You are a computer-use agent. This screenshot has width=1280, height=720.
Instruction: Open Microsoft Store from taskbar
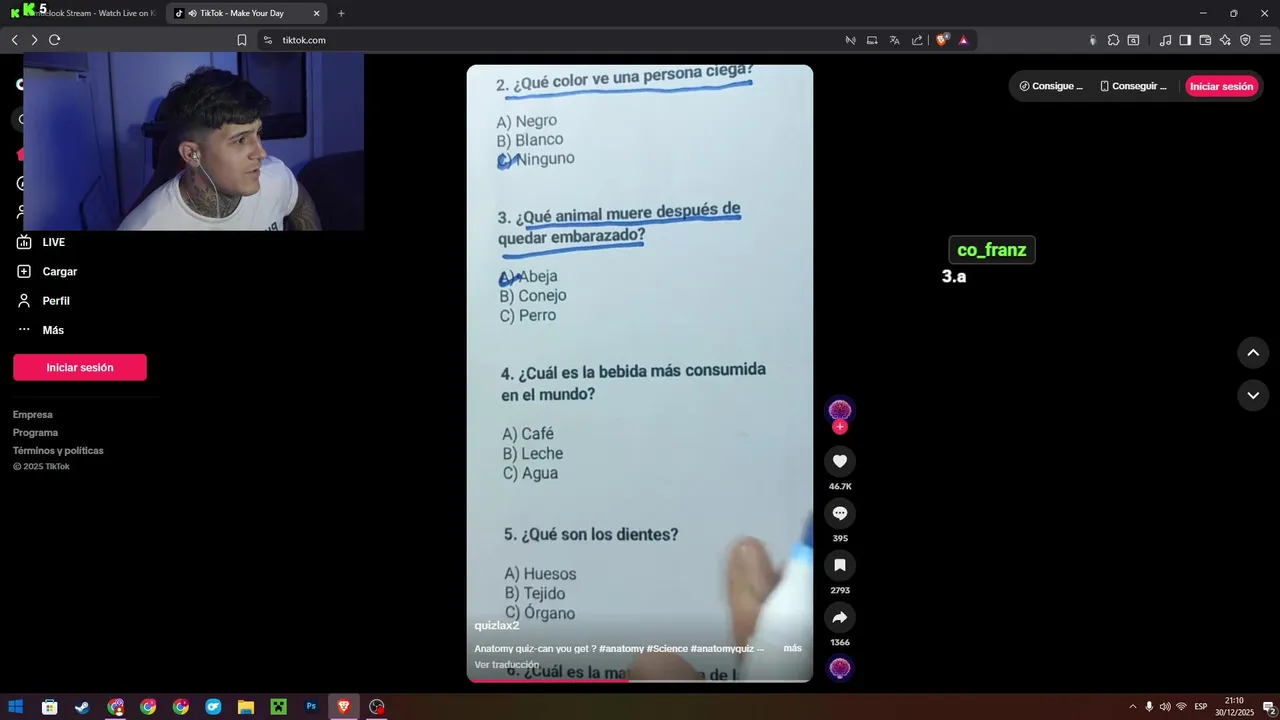(x=49, y=706)
